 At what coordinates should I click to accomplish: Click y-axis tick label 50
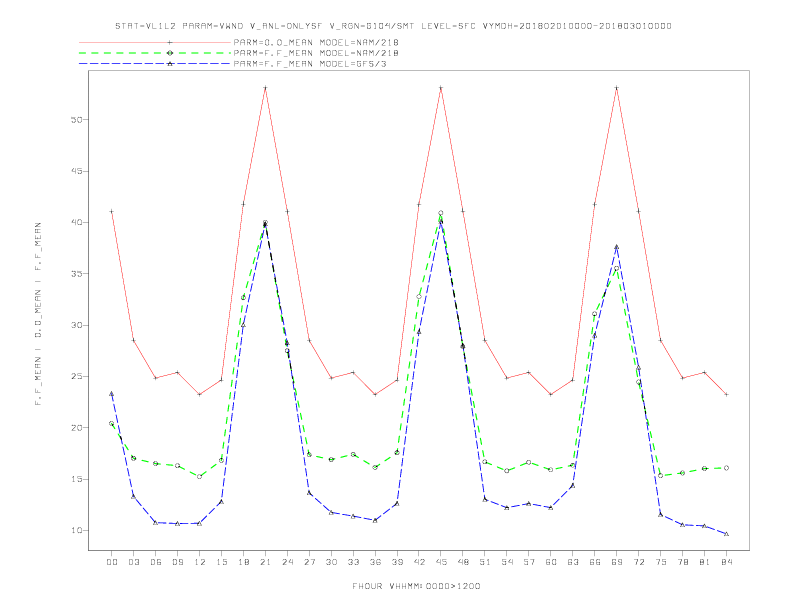[x=77, y=120]
